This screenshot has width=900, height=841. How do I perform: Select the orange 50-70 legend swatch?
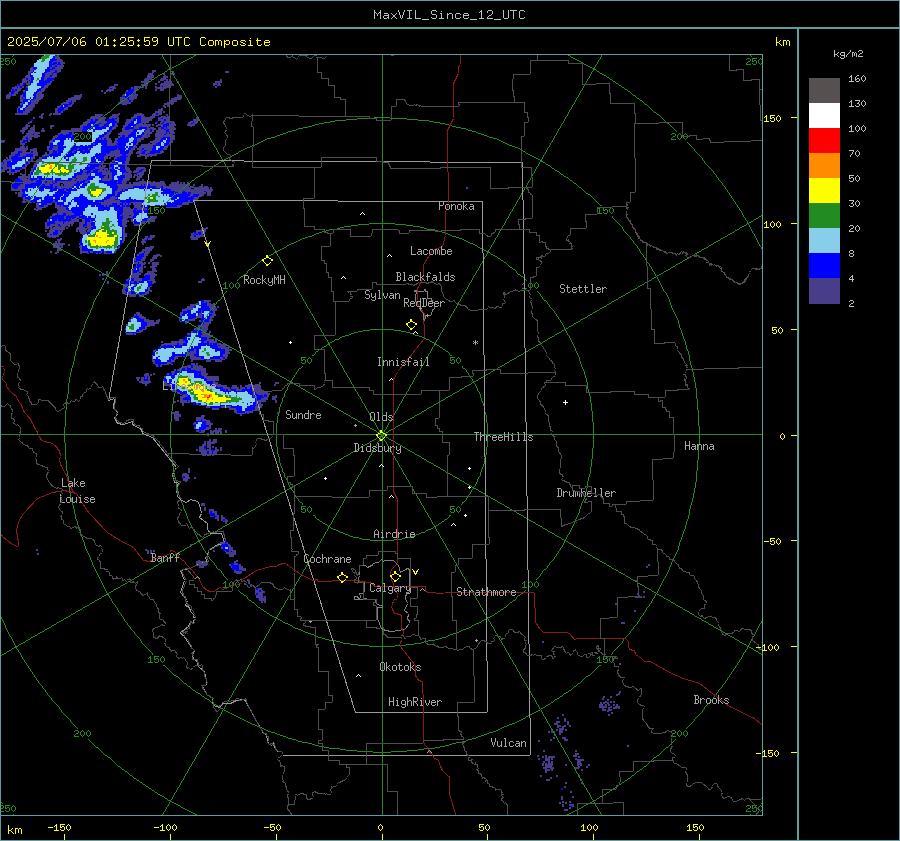(x=824, y=166)
